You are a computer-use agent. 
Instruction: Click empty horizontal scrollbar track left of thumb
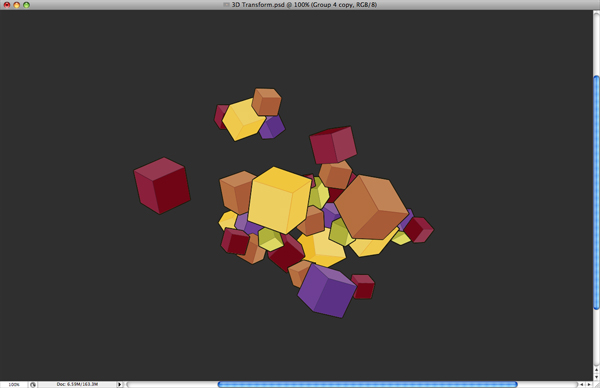point(172,385)
